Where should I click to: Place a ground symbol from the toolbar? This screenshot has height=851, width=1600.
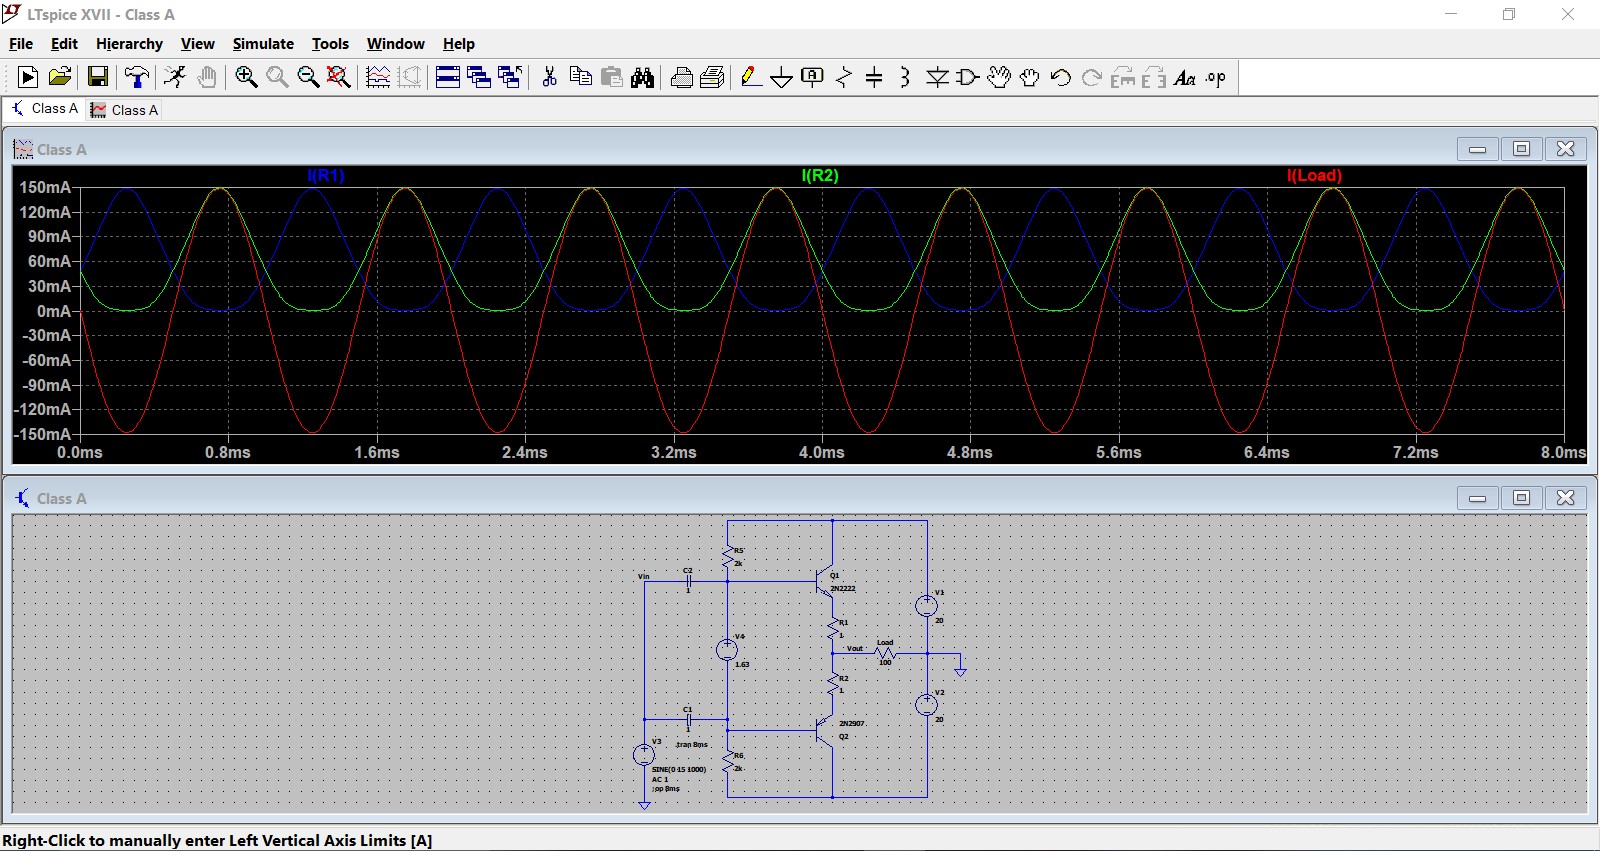pyautogui.click(x=782, y=77)
